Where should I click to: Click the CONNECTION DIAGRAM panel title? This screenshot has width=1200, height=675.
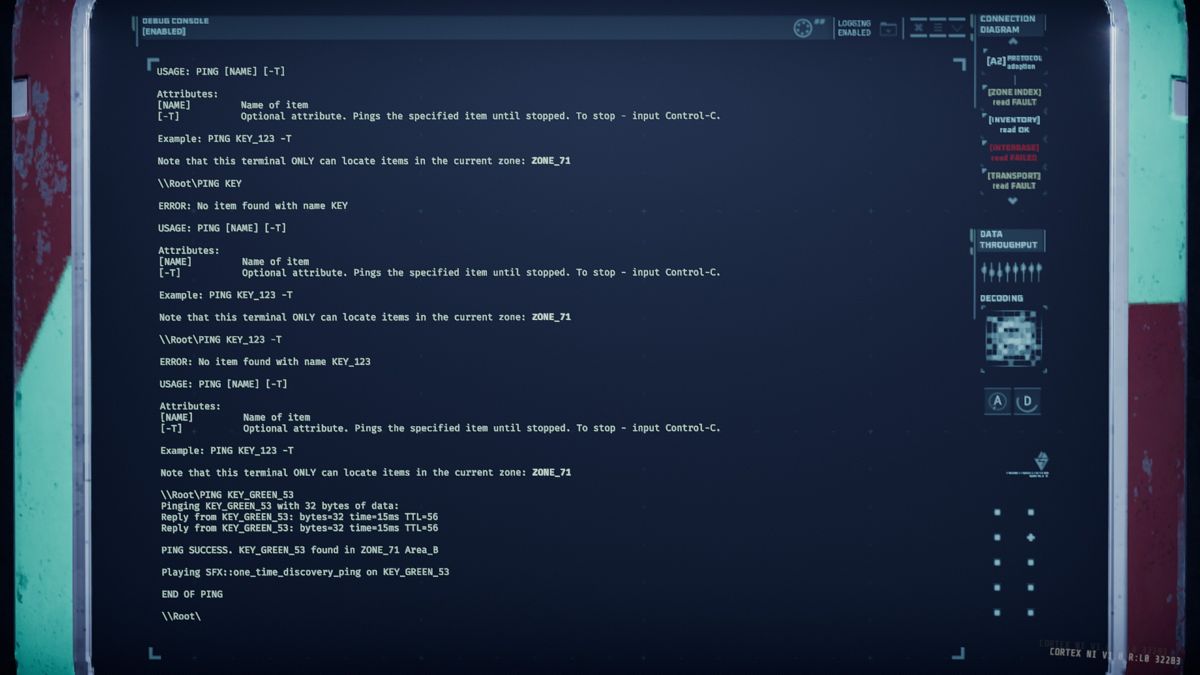[x=1010, y=23]
